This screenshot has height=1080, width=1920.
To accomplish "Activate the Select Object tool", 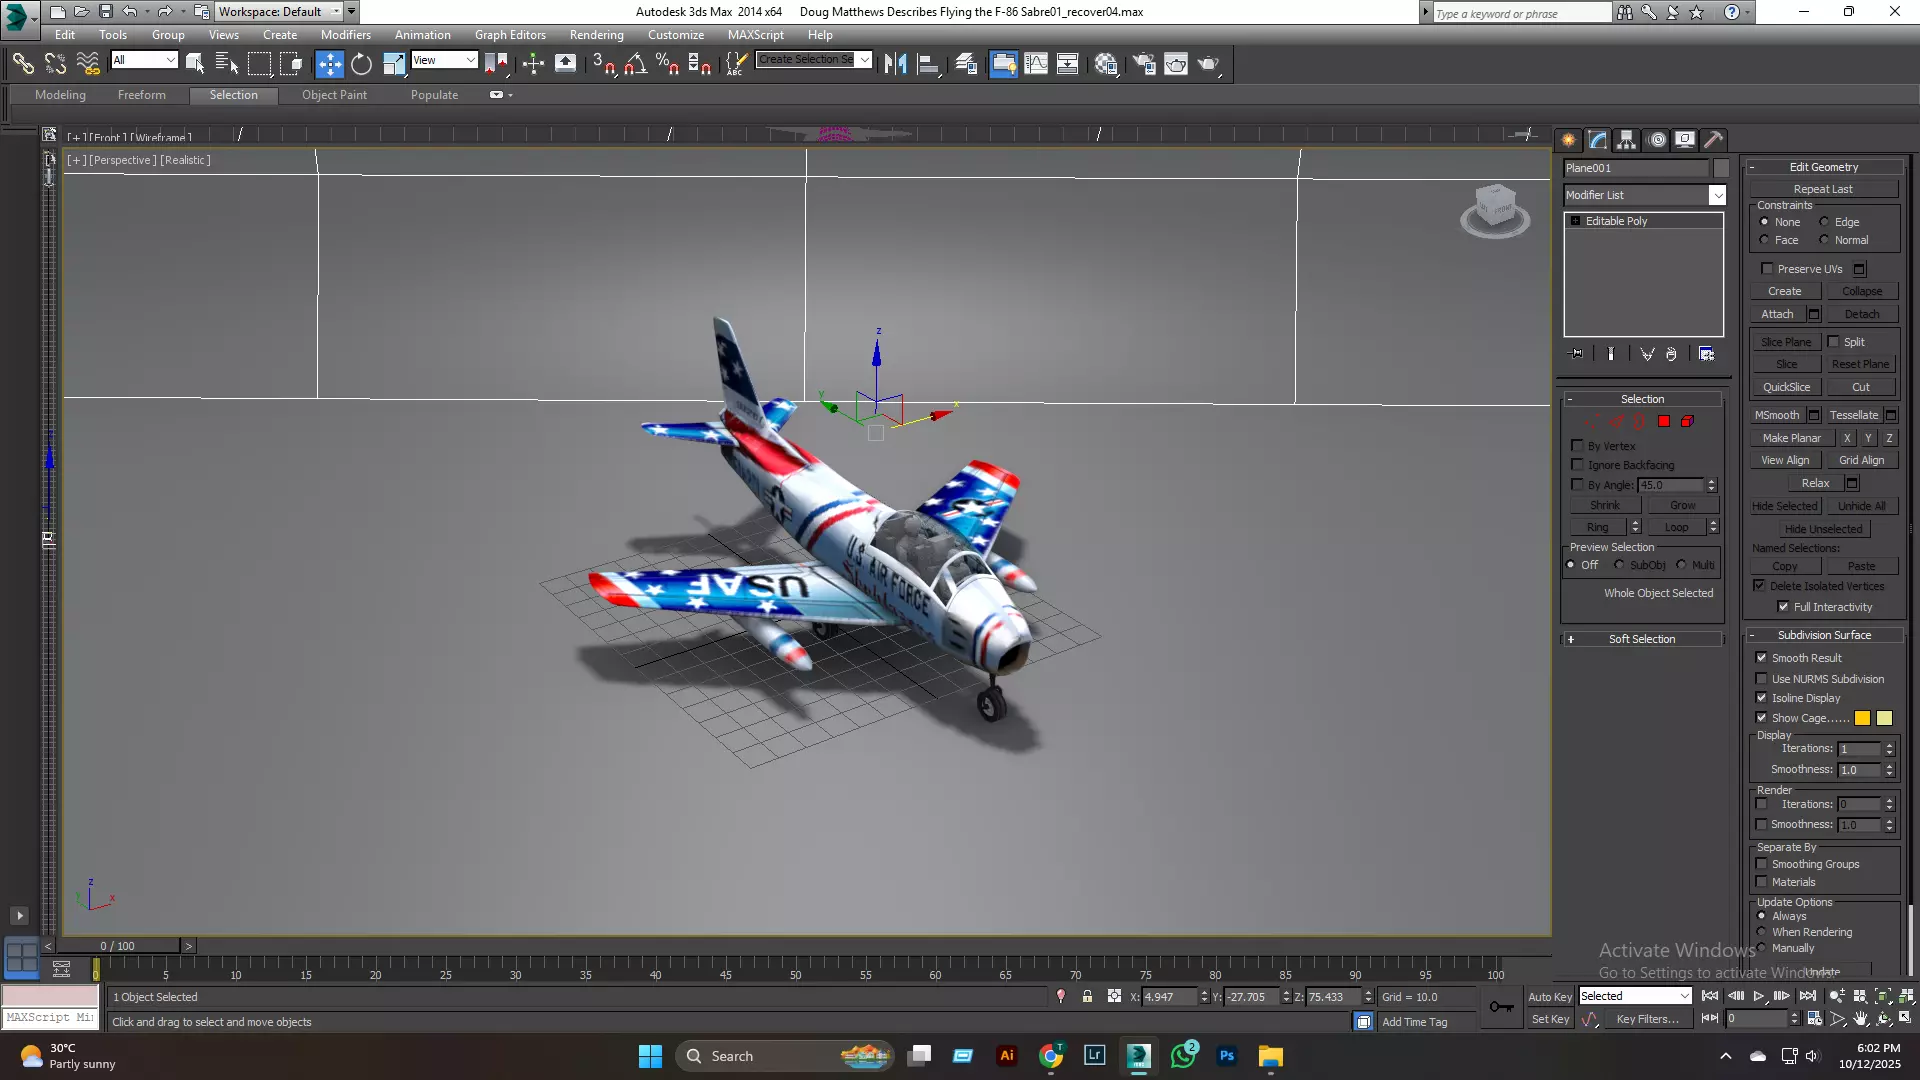I will coord(195,64).
